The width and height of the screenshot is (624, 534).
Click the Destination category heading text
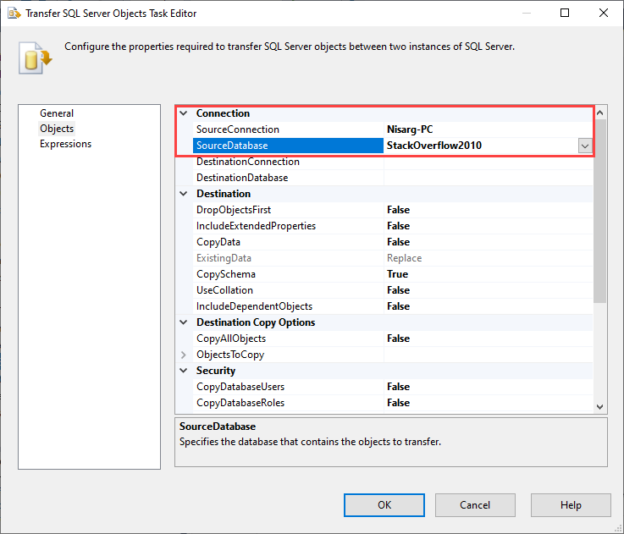[223, 193]
